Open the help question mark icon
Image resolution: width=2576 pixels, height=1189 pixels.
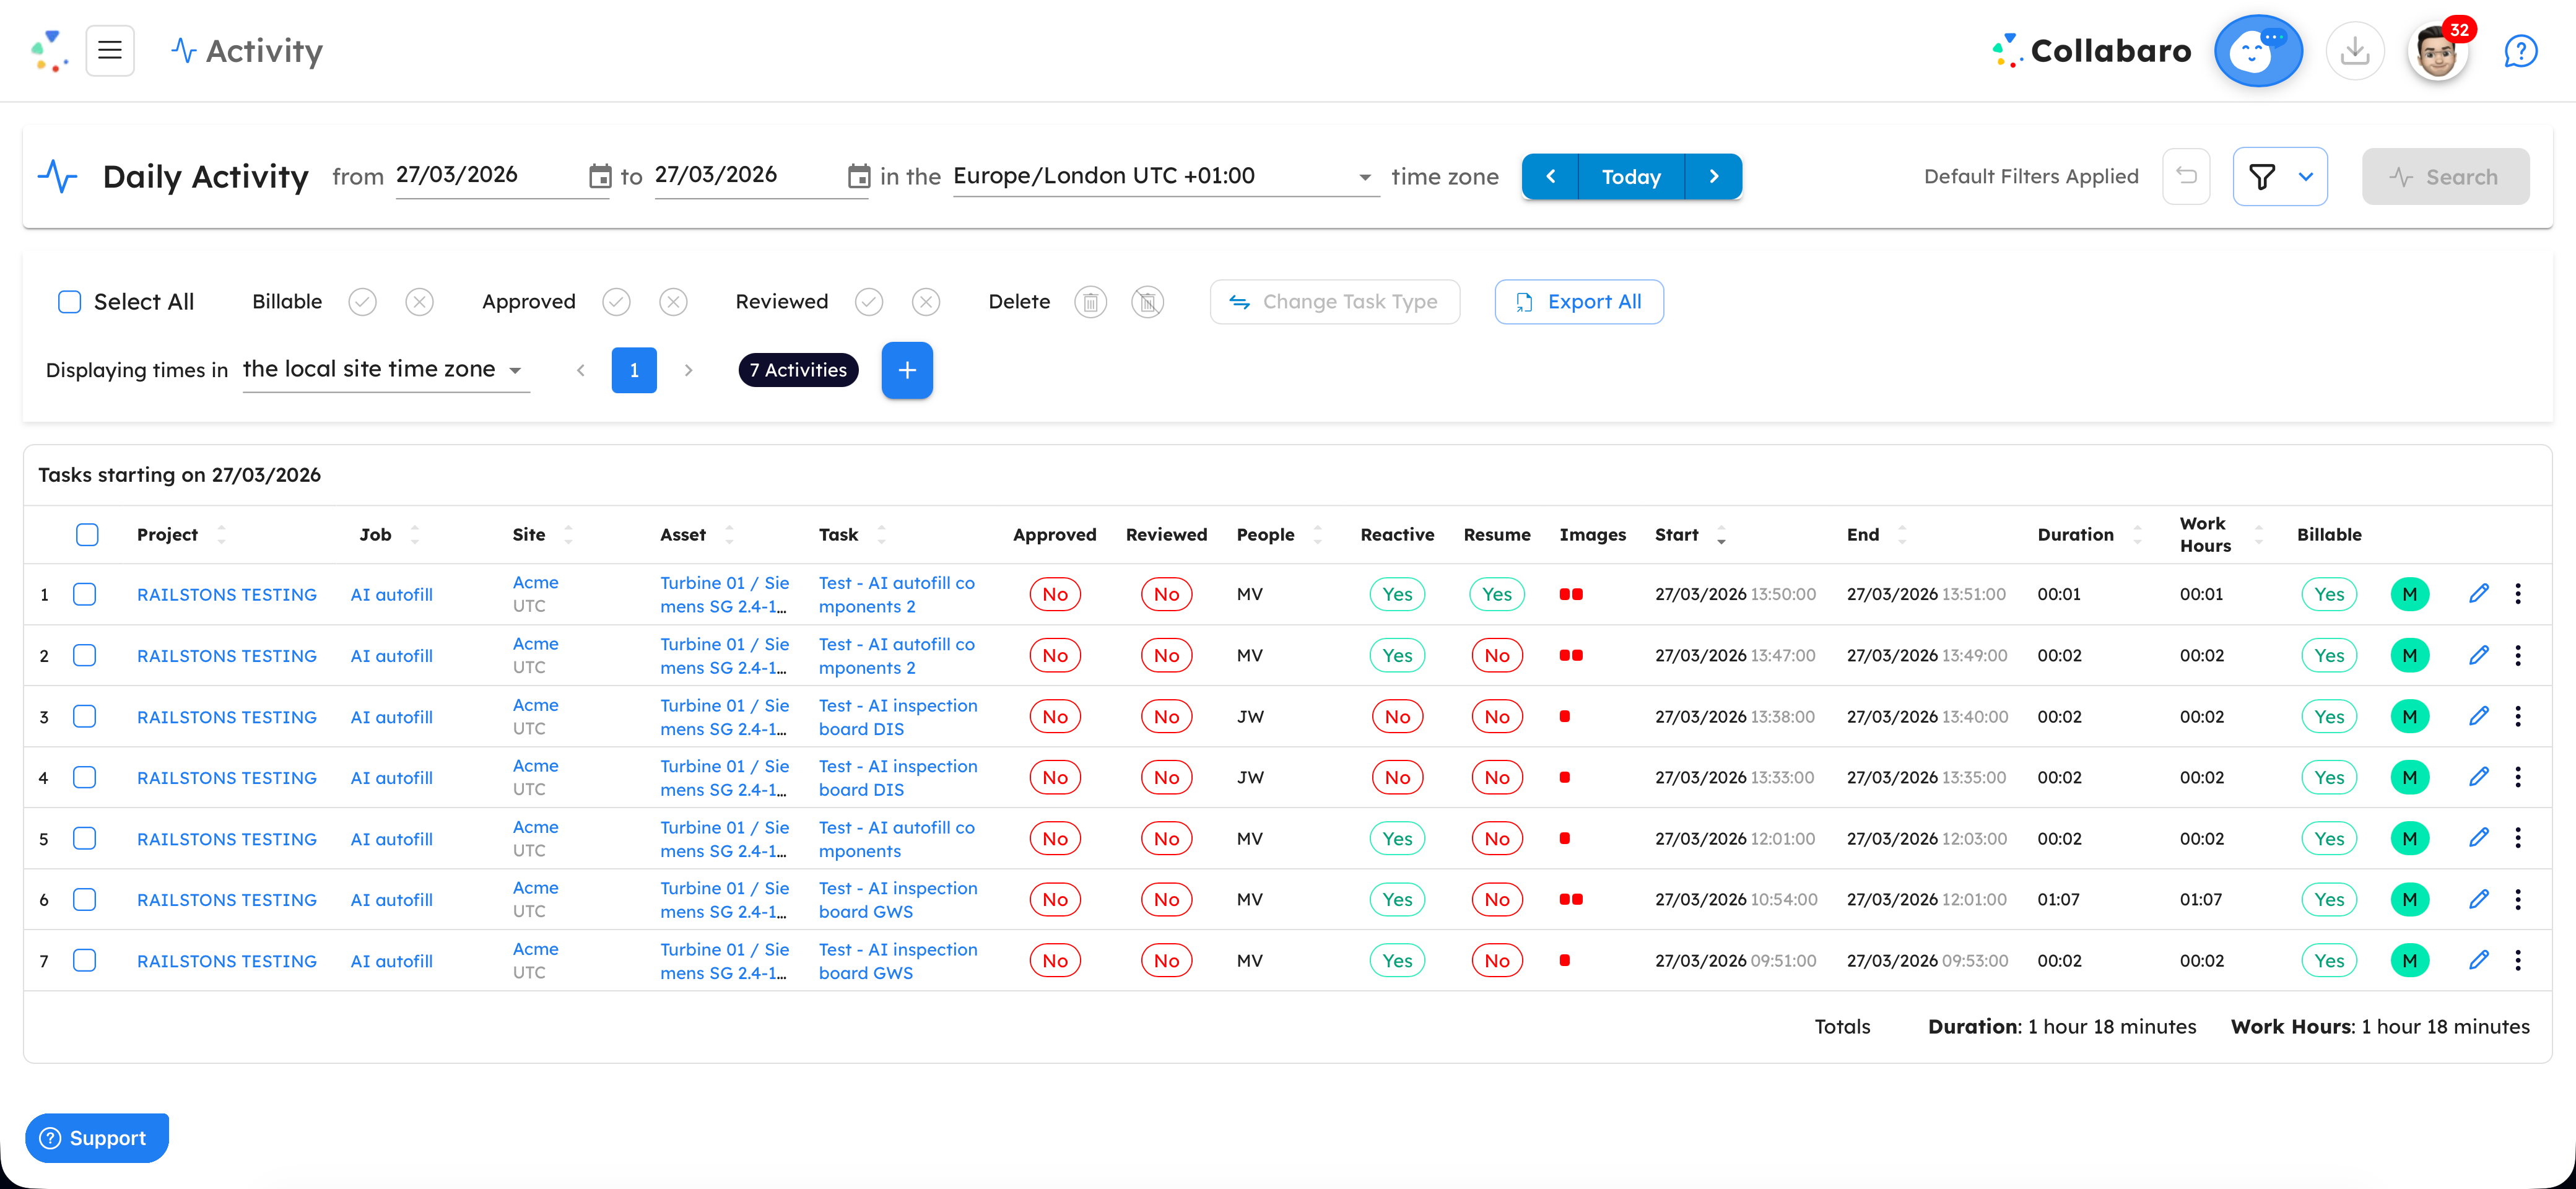click(2521, 50)
